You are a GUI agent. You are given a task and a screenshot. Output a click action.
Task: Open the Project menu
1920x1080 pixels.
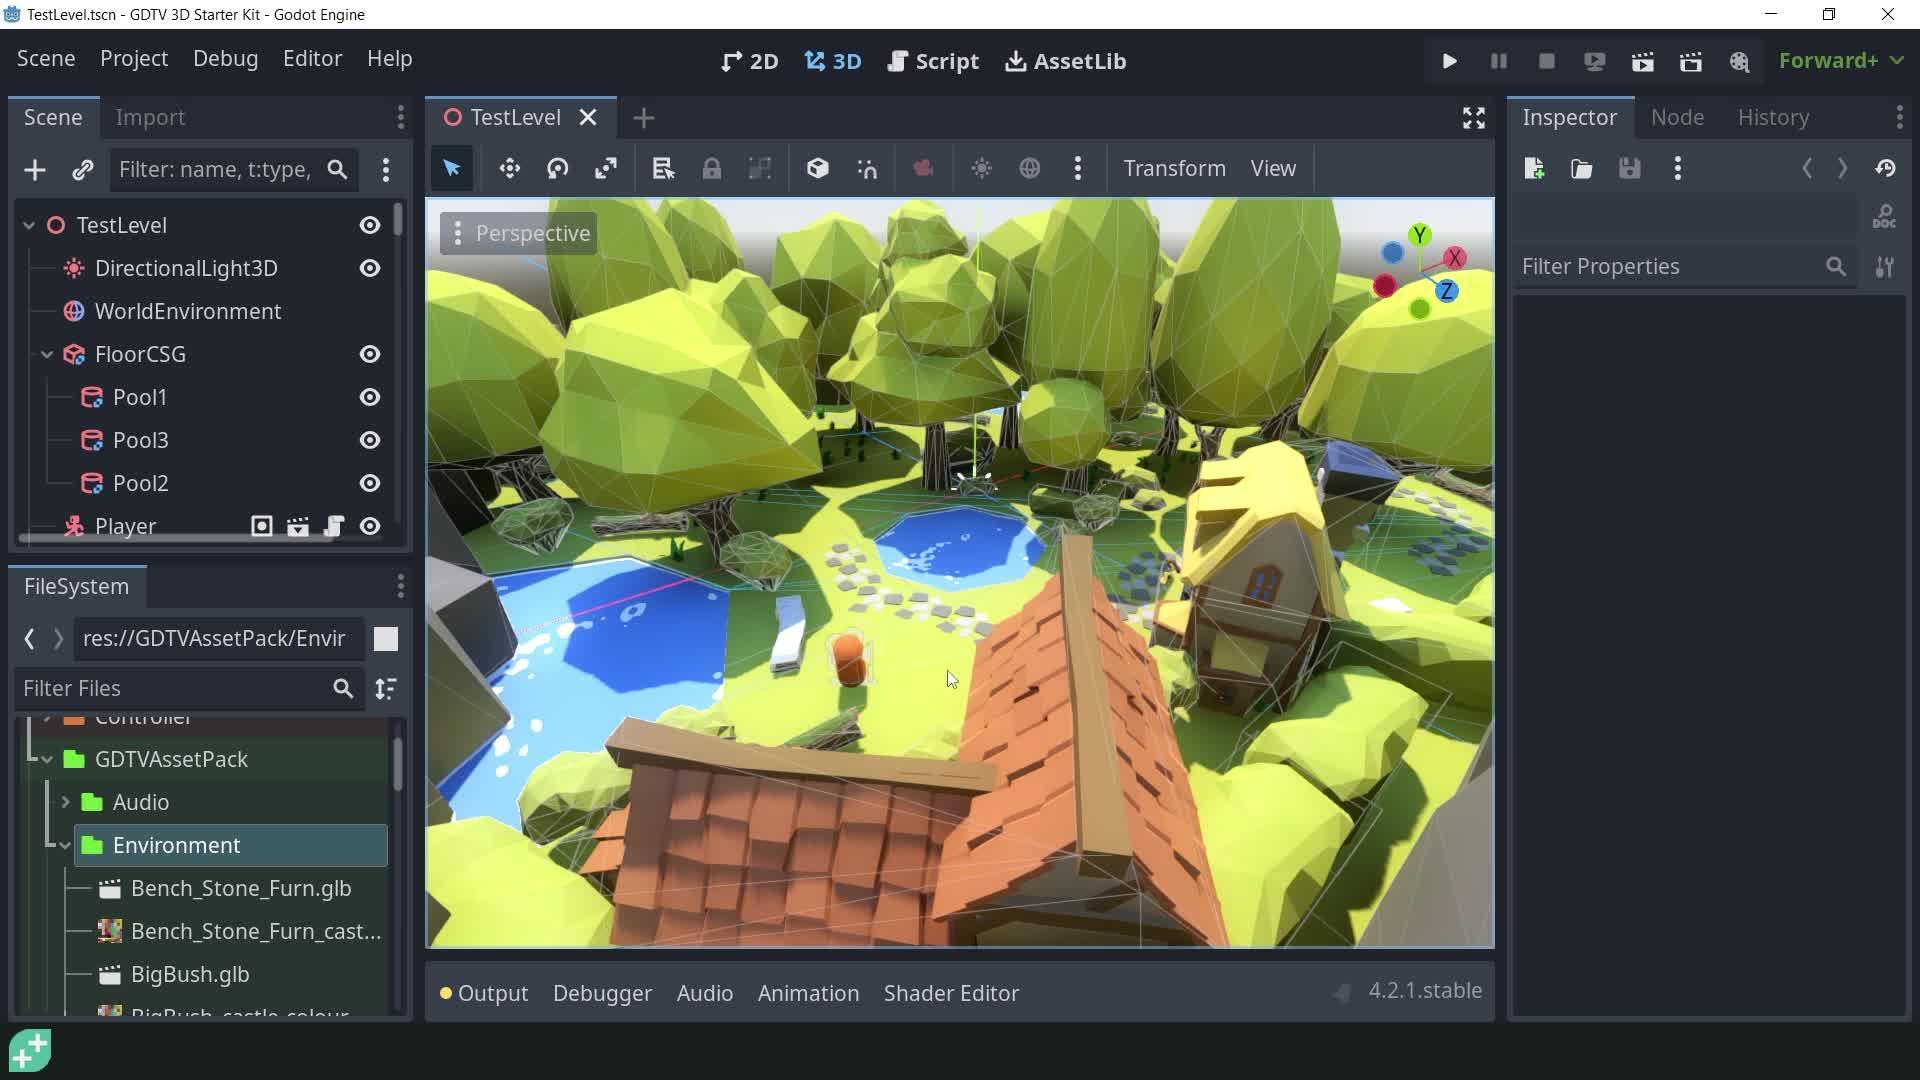pos(134,59)
